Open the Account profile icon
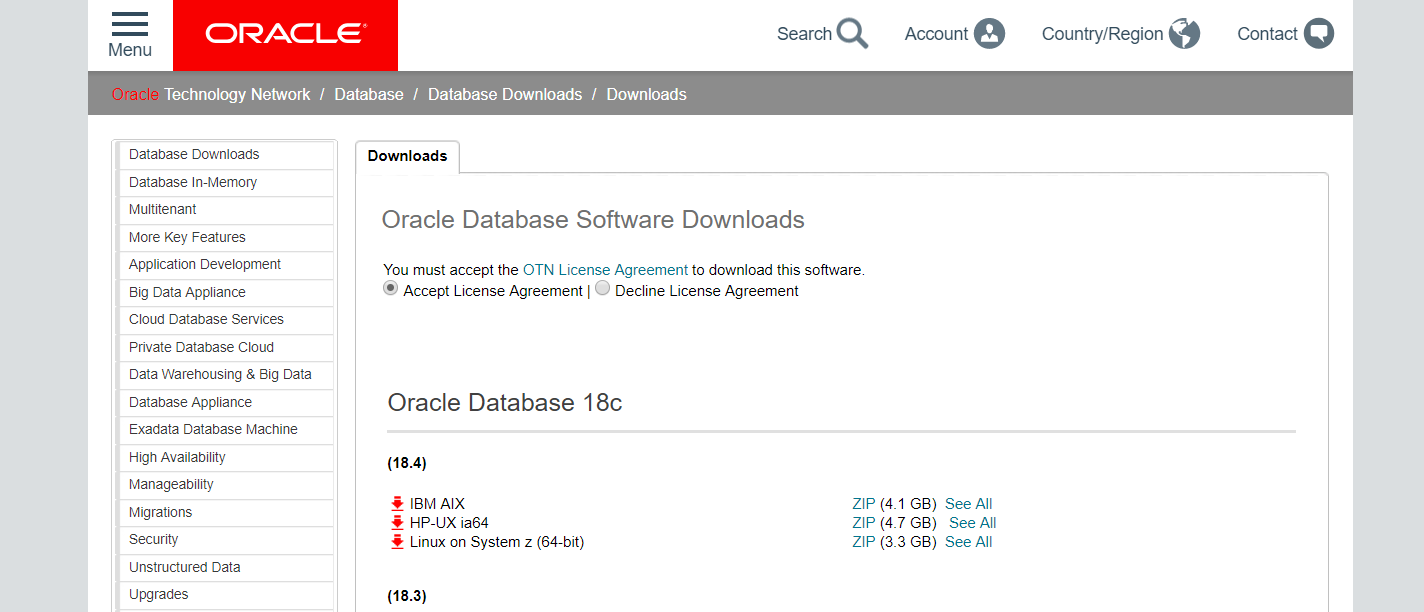This screenshot has height=612, width=1424. point(989,33)
